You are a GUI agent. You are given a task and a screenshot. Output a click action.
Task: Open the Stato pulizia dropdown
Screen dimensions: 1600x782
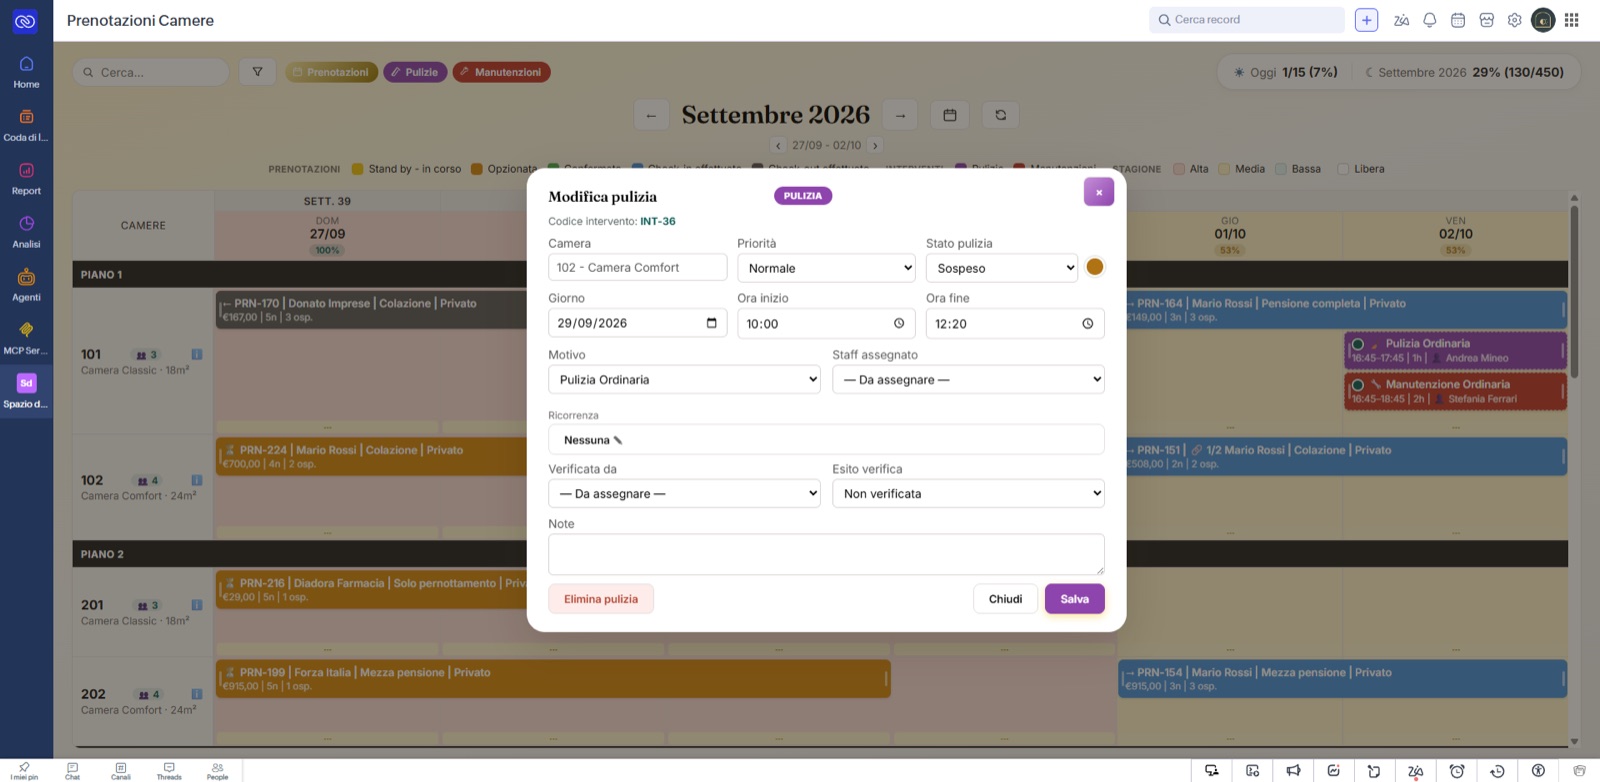click(1002, 268)
